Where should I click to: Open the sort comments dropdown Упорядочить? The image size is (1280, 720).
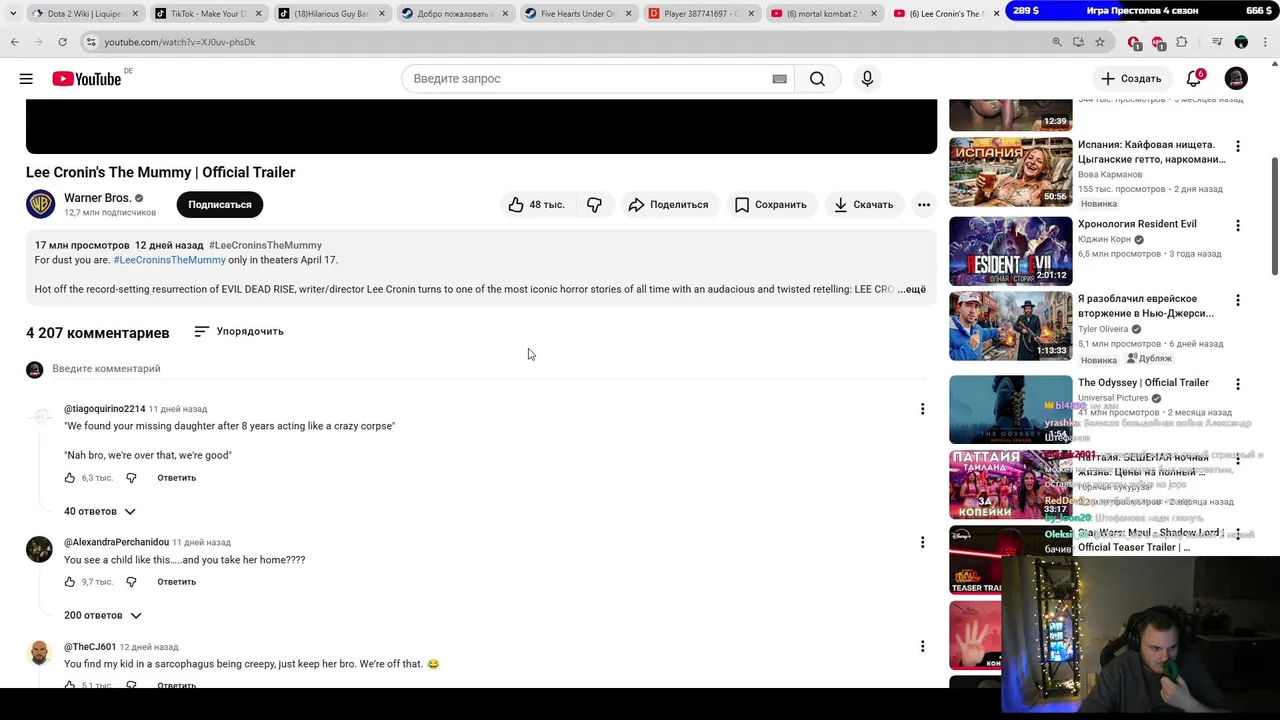(x=239, y=331)
